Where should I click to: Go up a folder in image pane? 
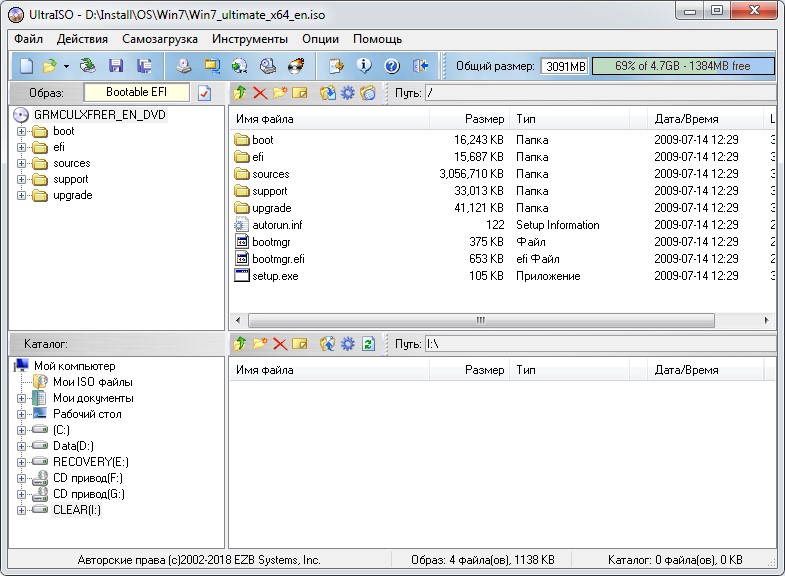[240, 93]
